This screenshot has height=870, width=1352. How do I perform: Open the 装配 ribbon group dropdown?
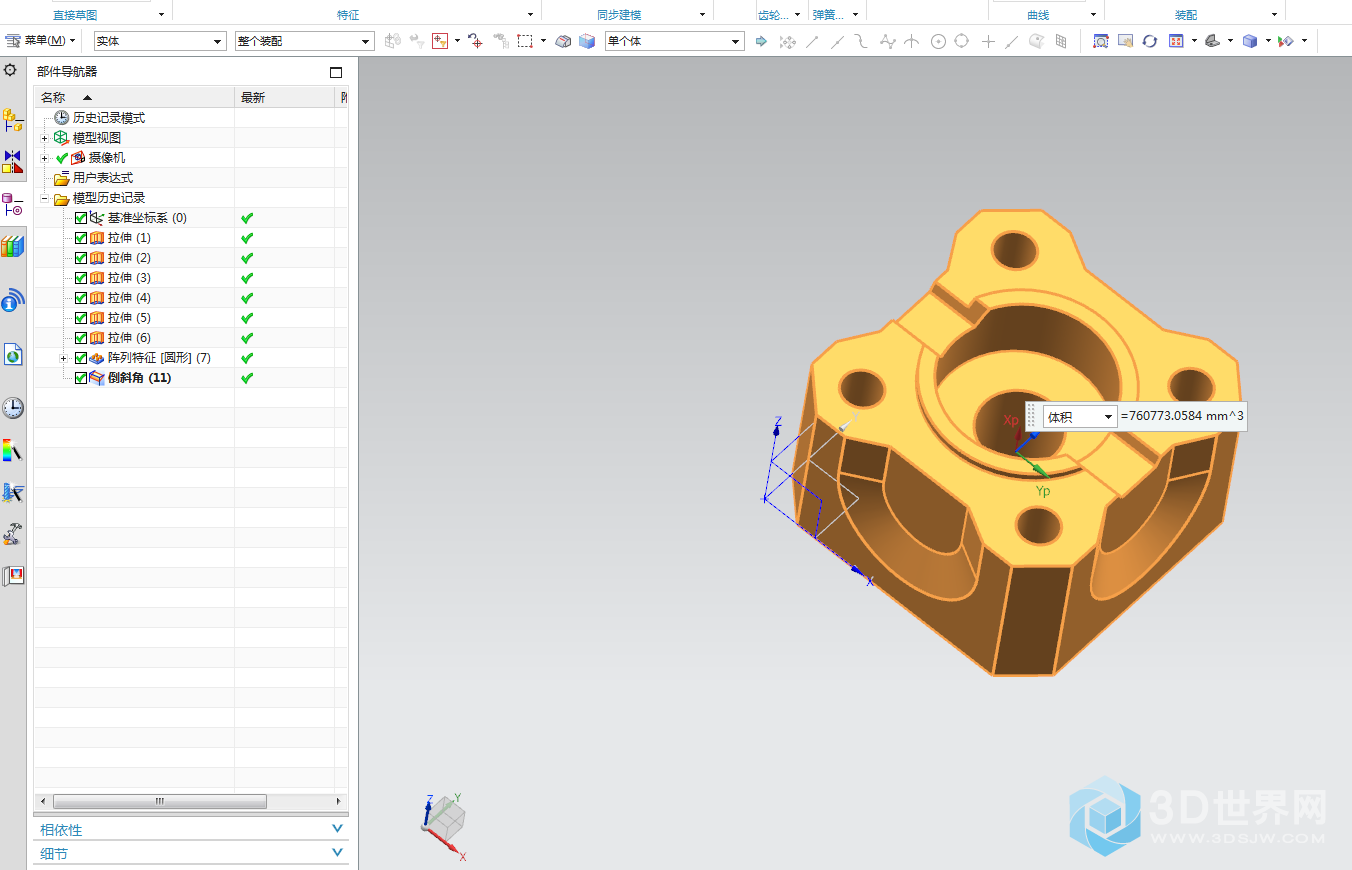click(x=1274, y=15)
